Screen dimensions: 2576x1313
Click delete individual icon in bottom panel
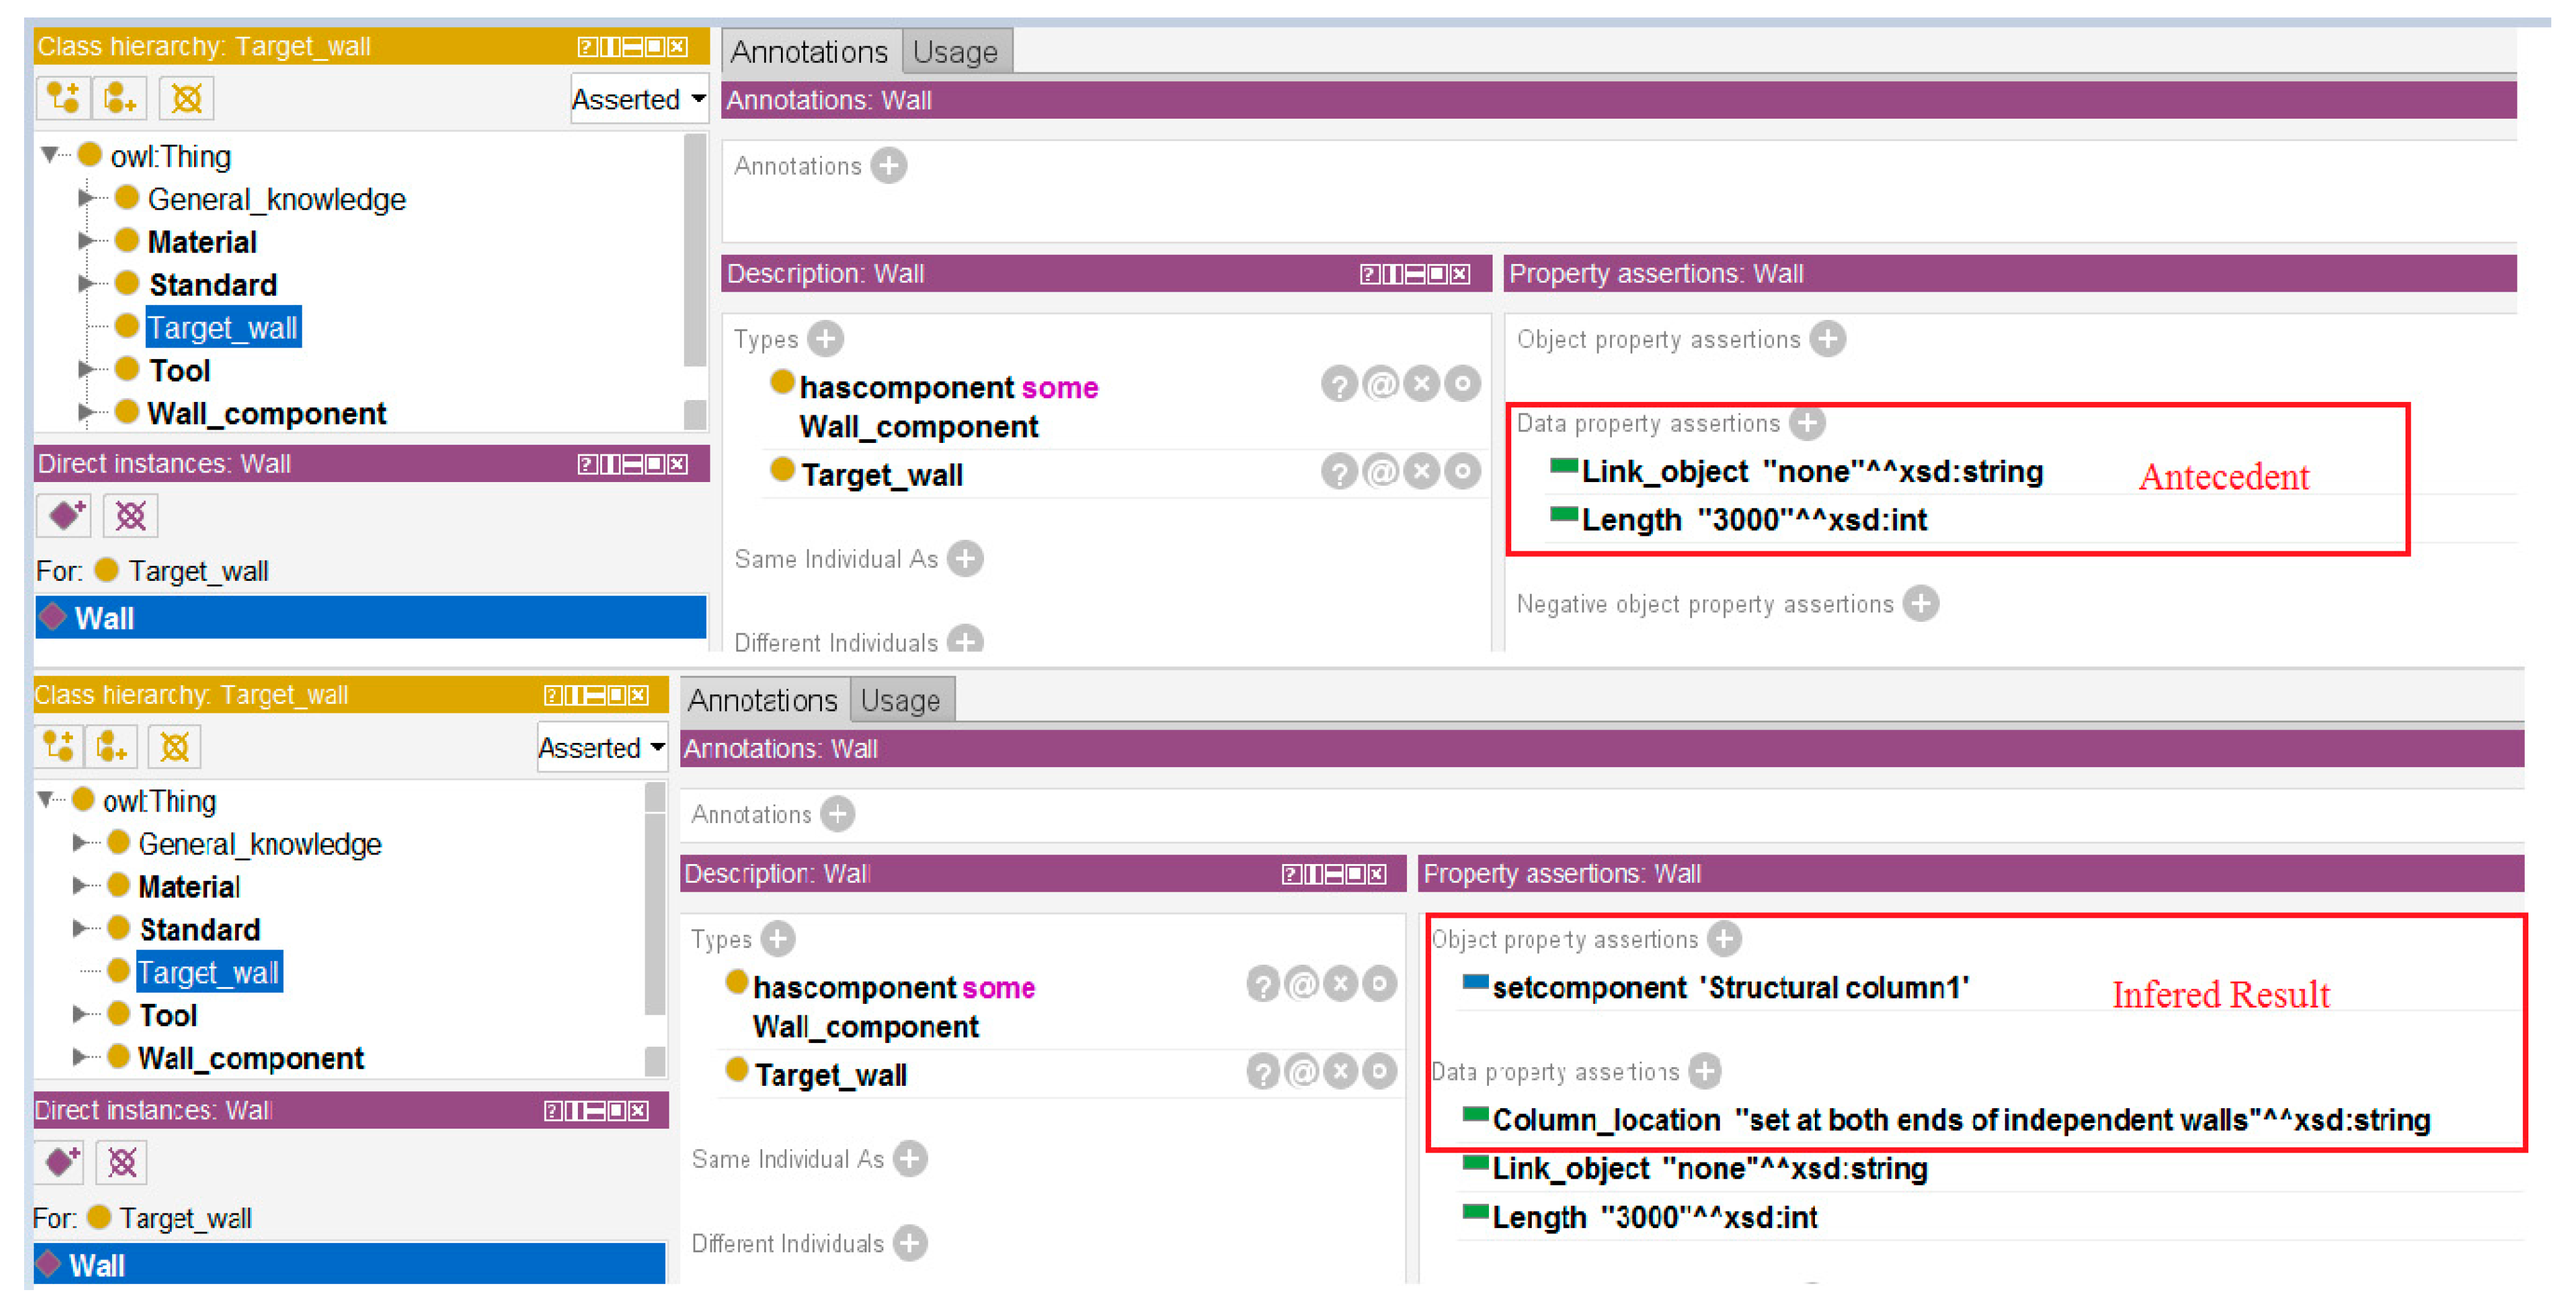122,1162
